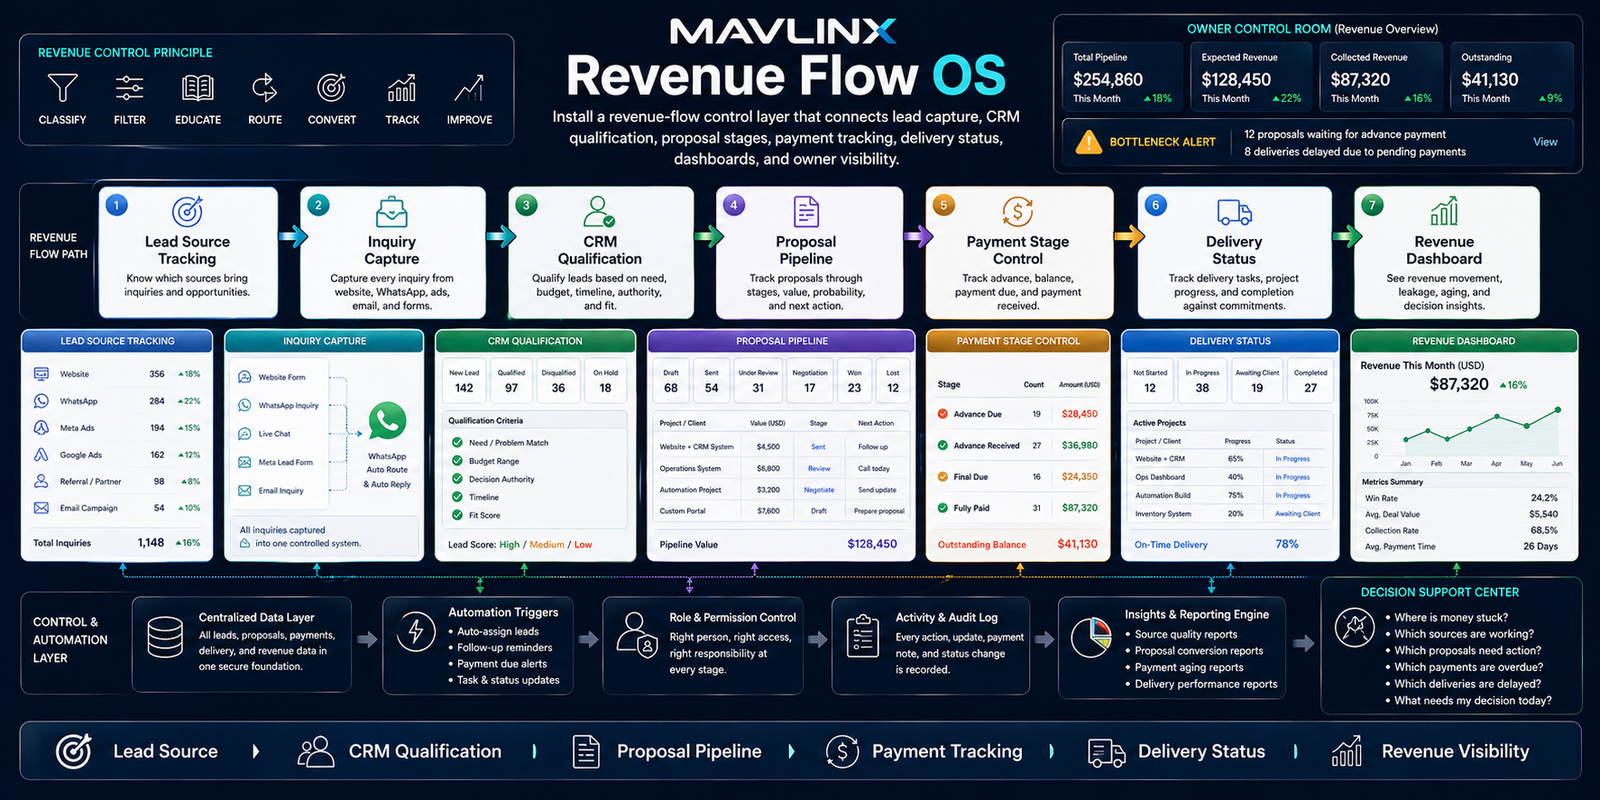Click the target icon on step 1 card
The width and height of the screenshot is (1600, 800).
[187, 211]
